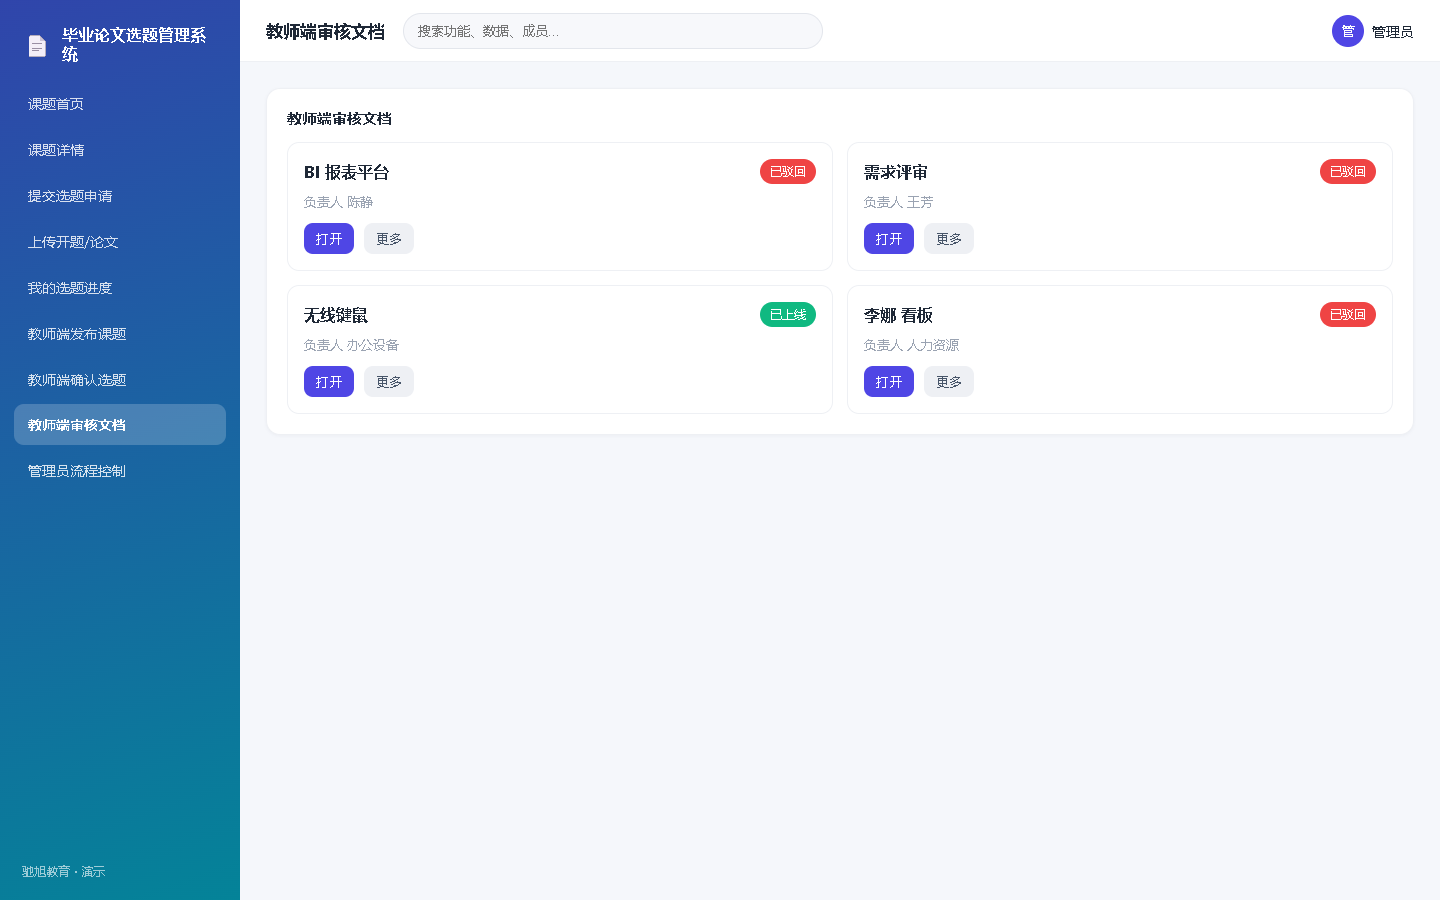Click the BI 报表平台 card title

tap(347, 172)
